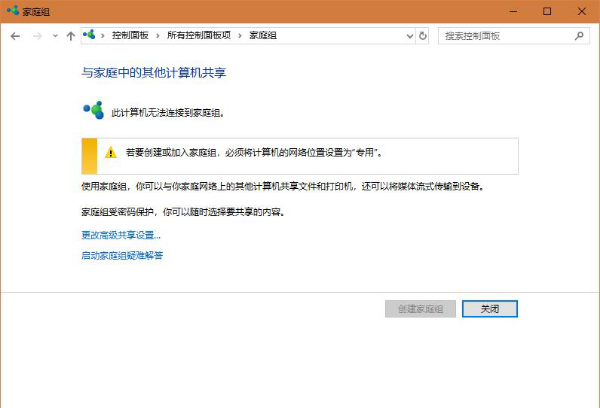600x408 pixels.
Task: Click the HomeGroup icon in address bar
Action: pos(89,35)
